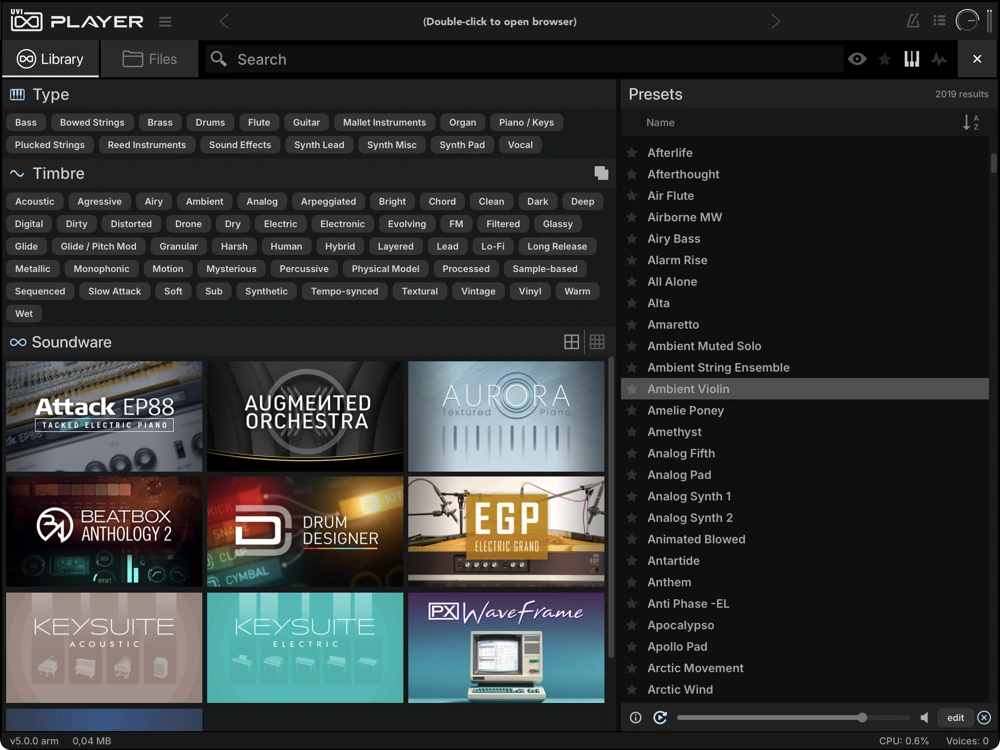This screenshot has width=1000, height=750.
Task: Filter by Piano / Keys type
Action: (526, 122)
